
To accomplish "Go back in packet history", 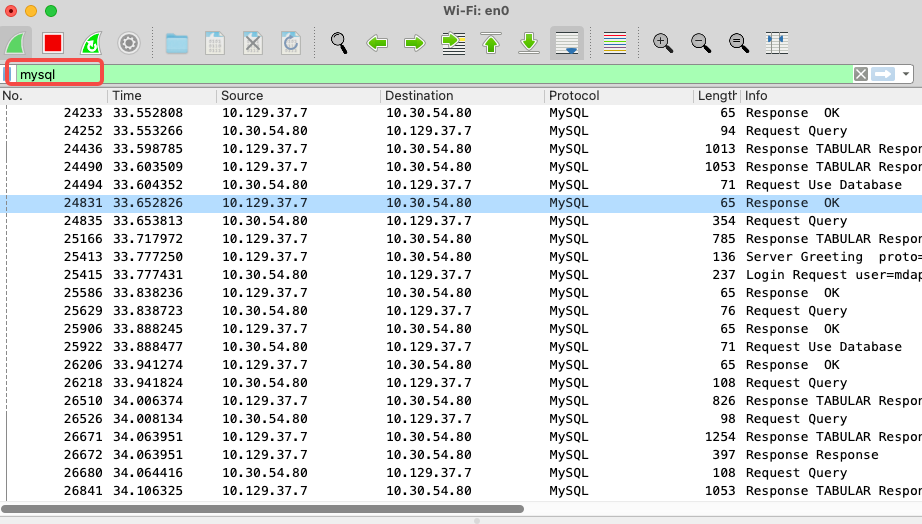I will (x=377, y=43).
